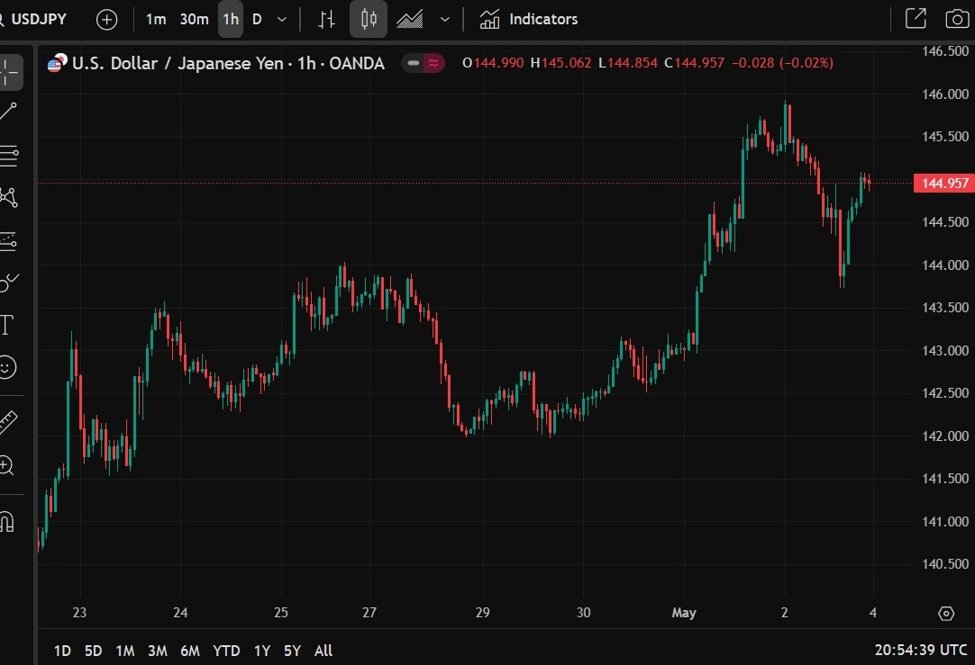The height and width of the screenshot is (665, 975).
Task: Open the Indicators panel
Action: coord(530,18)
